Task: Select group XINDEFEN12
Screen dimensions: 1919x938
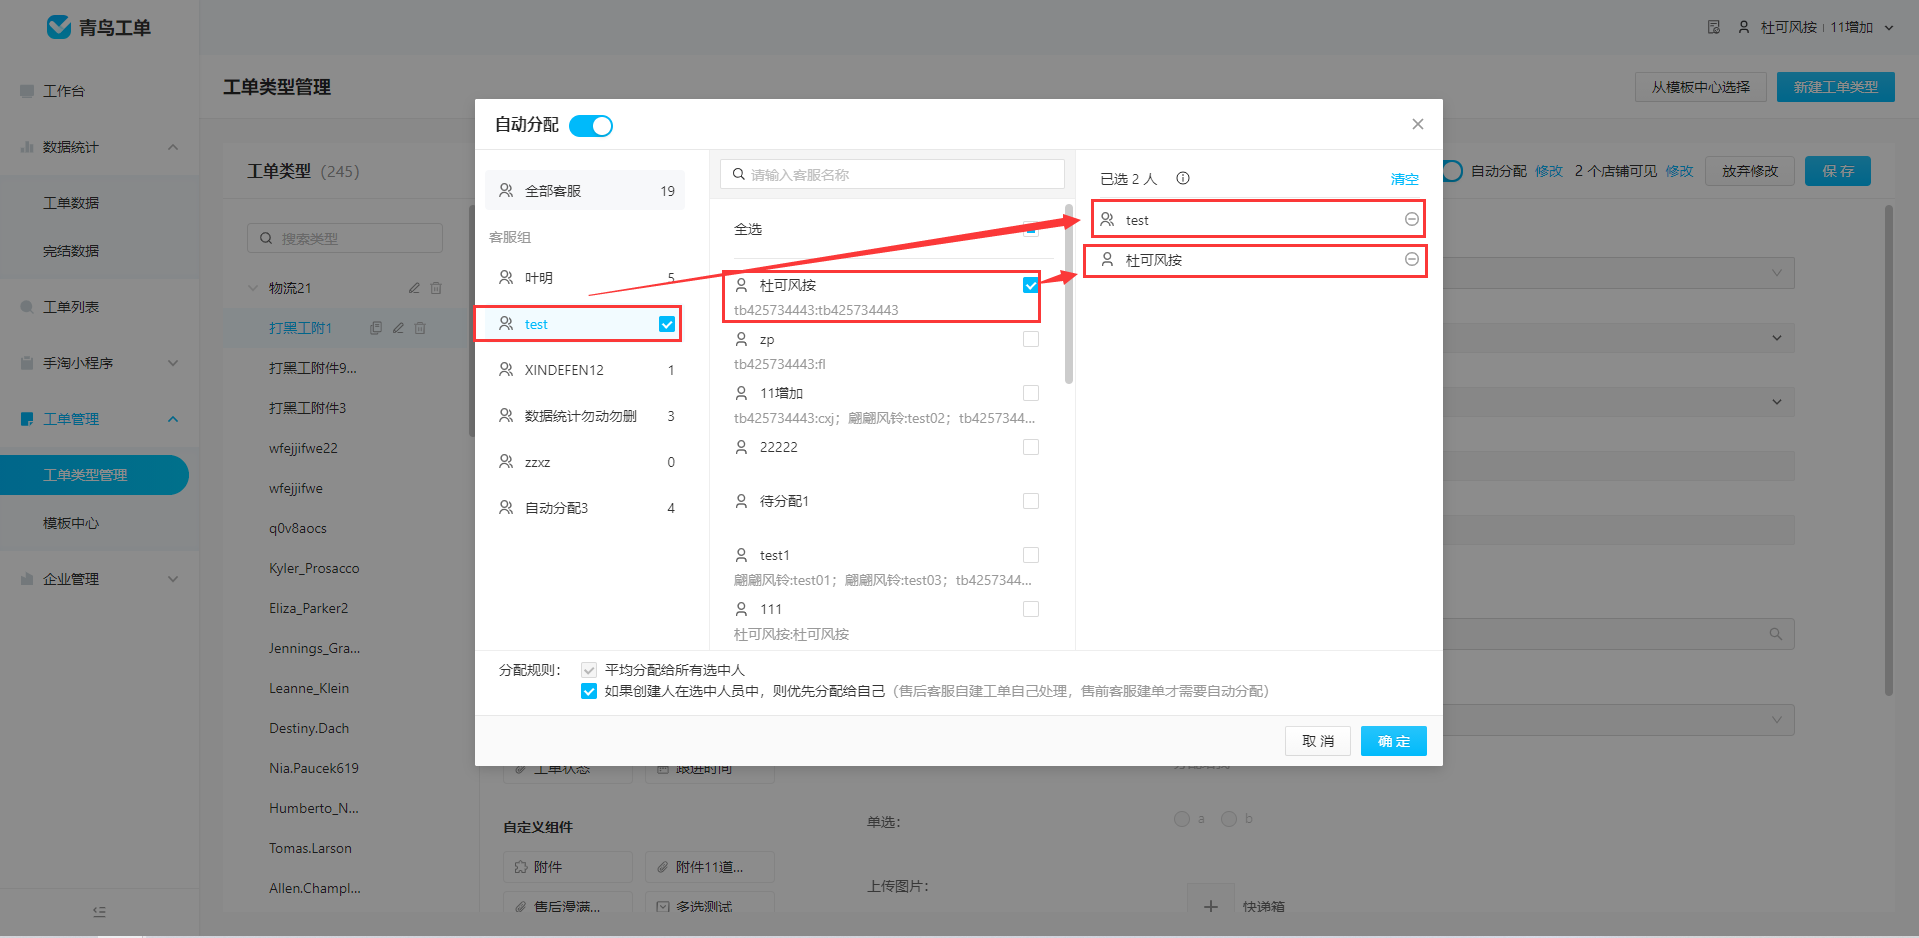Action: [585, 370]
